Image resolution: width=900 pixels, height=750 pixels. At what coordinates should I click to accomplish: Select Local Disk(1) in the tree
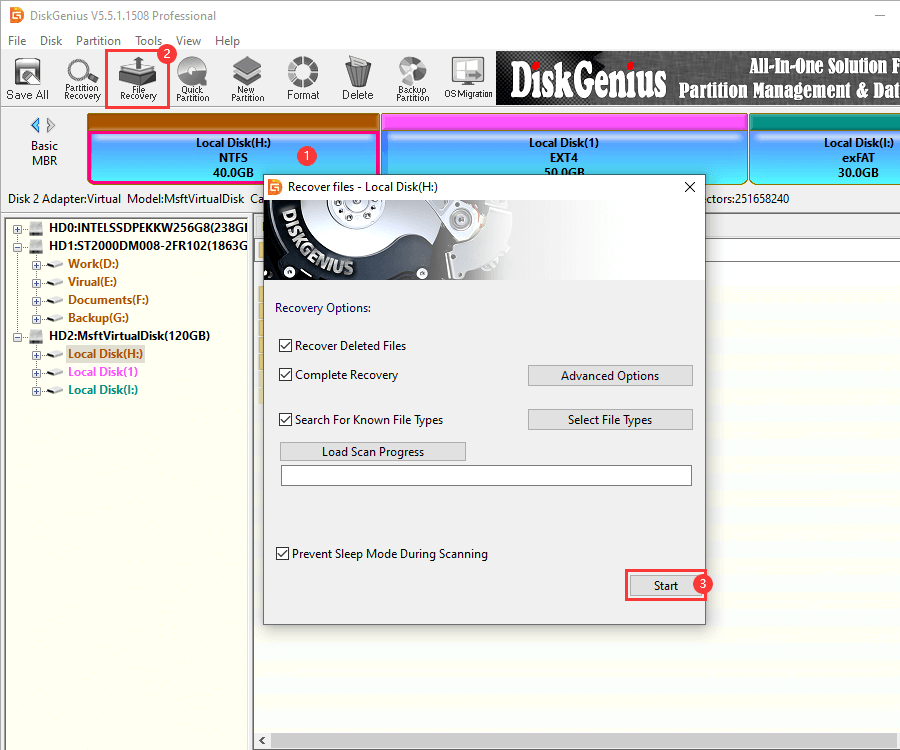[x=103, y=372]
